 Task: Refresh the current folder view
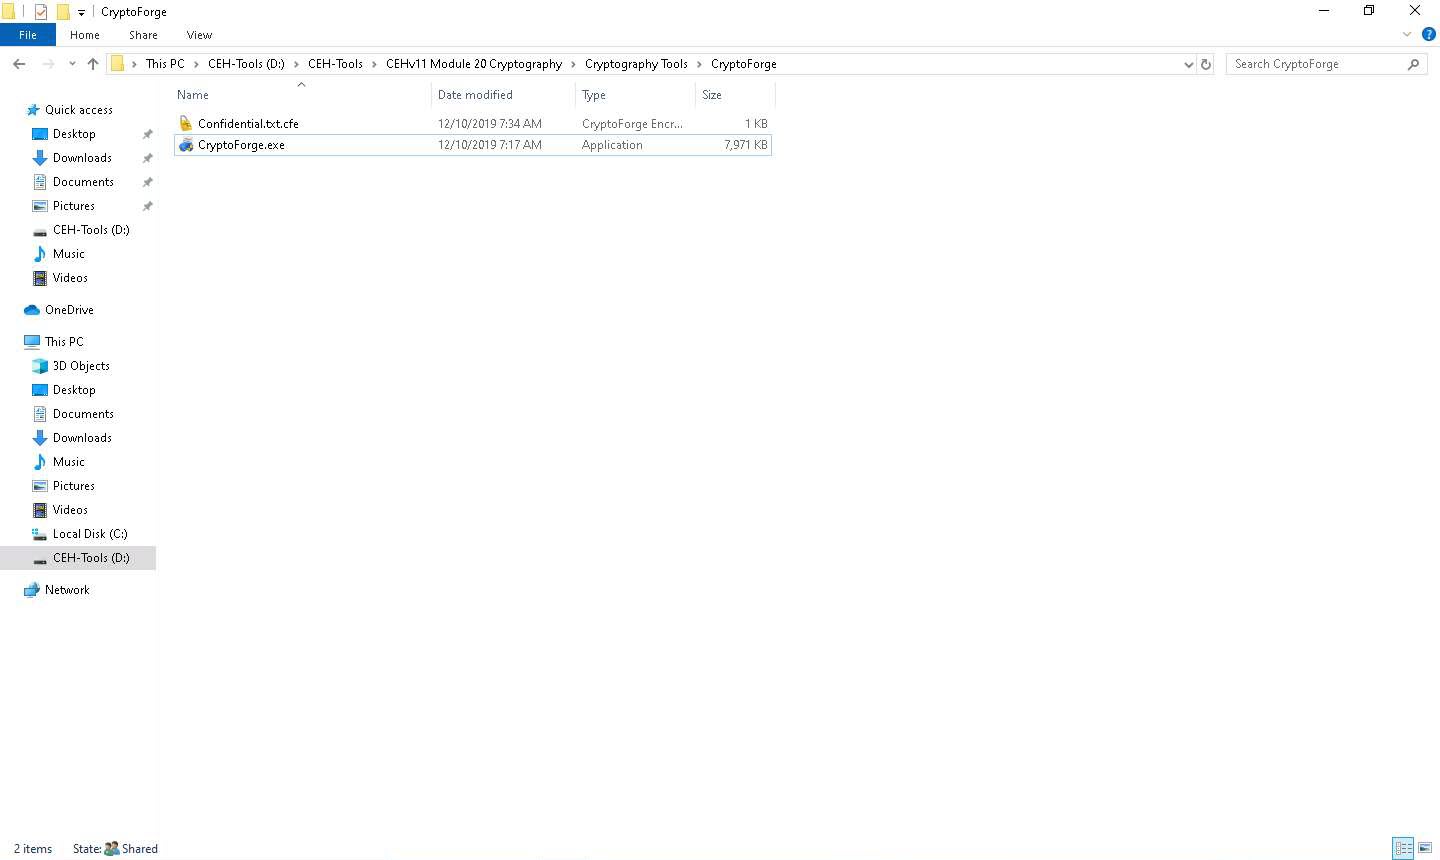click(1206, 64)
